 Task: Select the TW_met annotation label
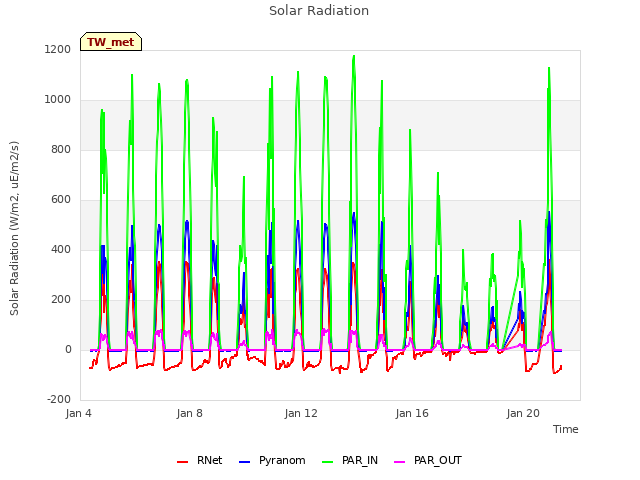pyautogui.click(x=111, y=42)
